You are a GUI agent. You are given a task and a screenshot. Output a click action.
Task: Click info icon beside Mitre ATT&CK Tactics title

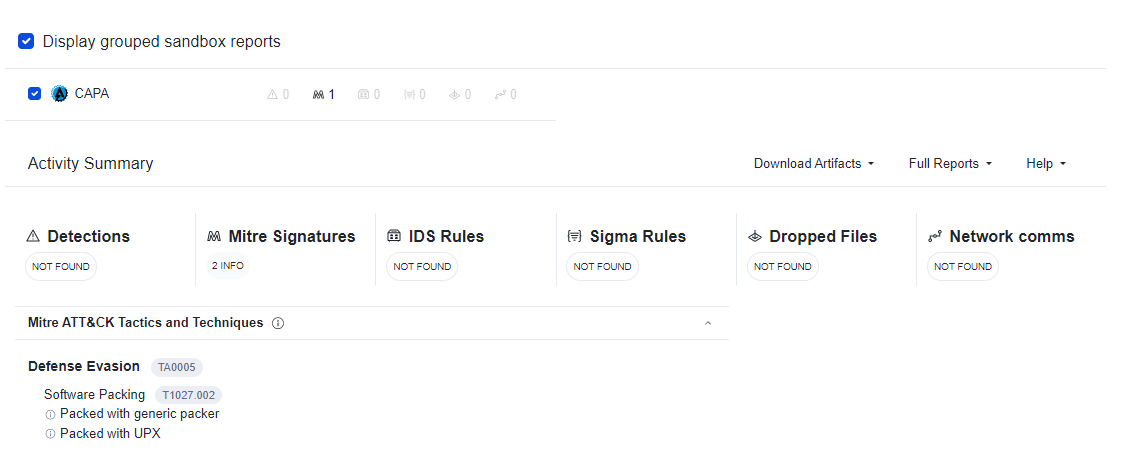(x=278, y=323)
